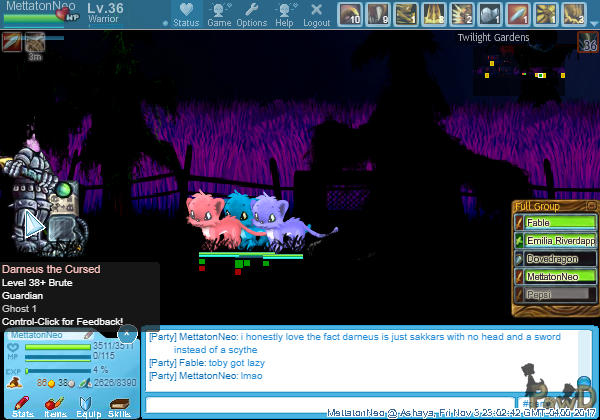Viewport: 600px width, 420px height.
Task: Open the Stats panel
Action: click(22, 405)
